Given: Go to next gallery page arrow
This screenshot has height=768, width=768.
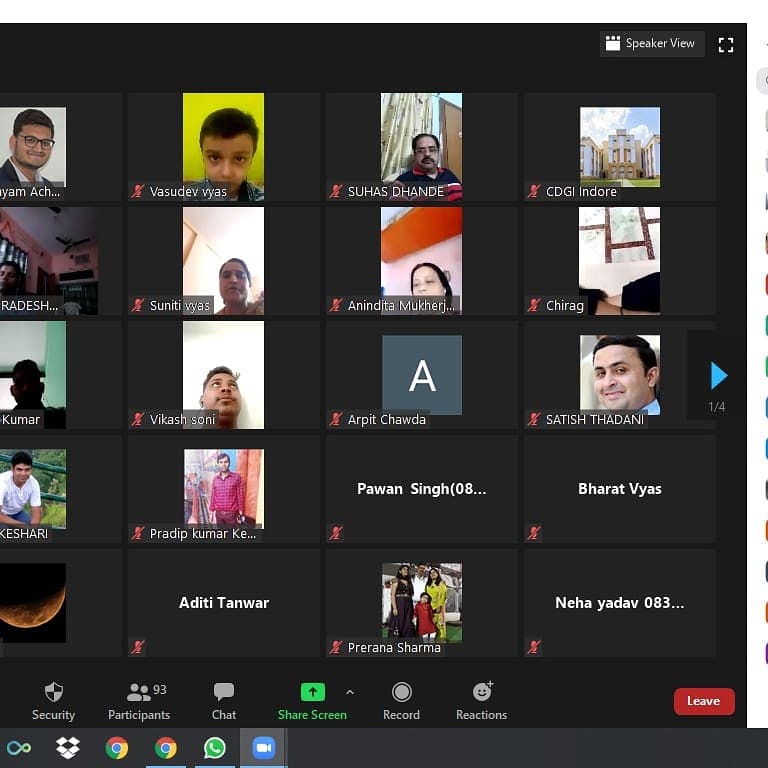Looking at the screenshot, I should (719, 376).
